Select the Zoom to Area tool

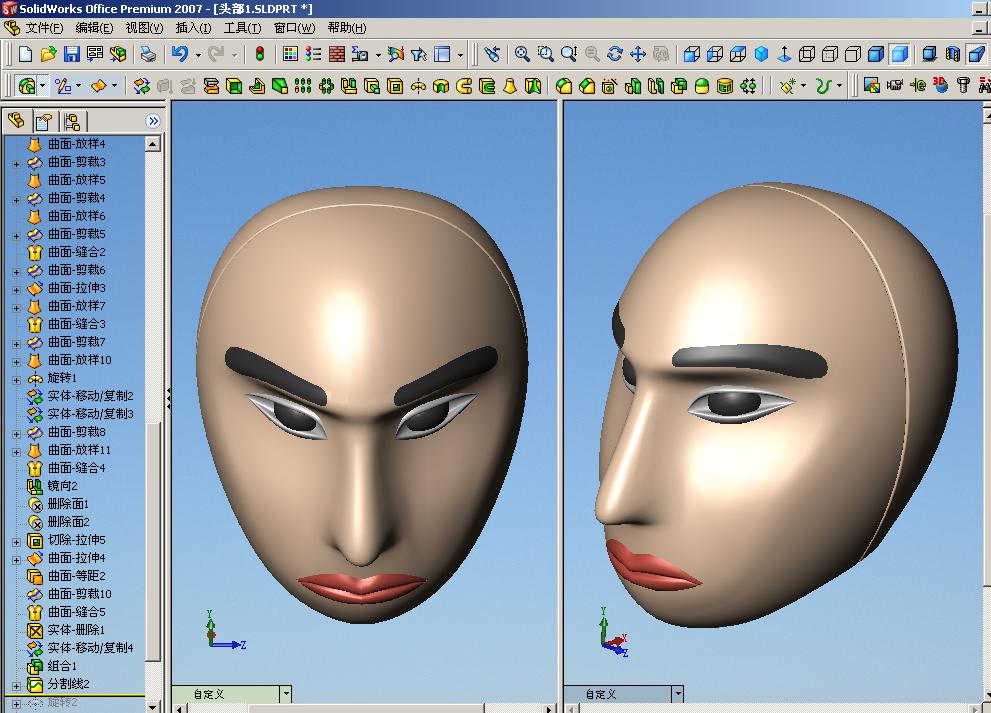(x=545, y=54)
